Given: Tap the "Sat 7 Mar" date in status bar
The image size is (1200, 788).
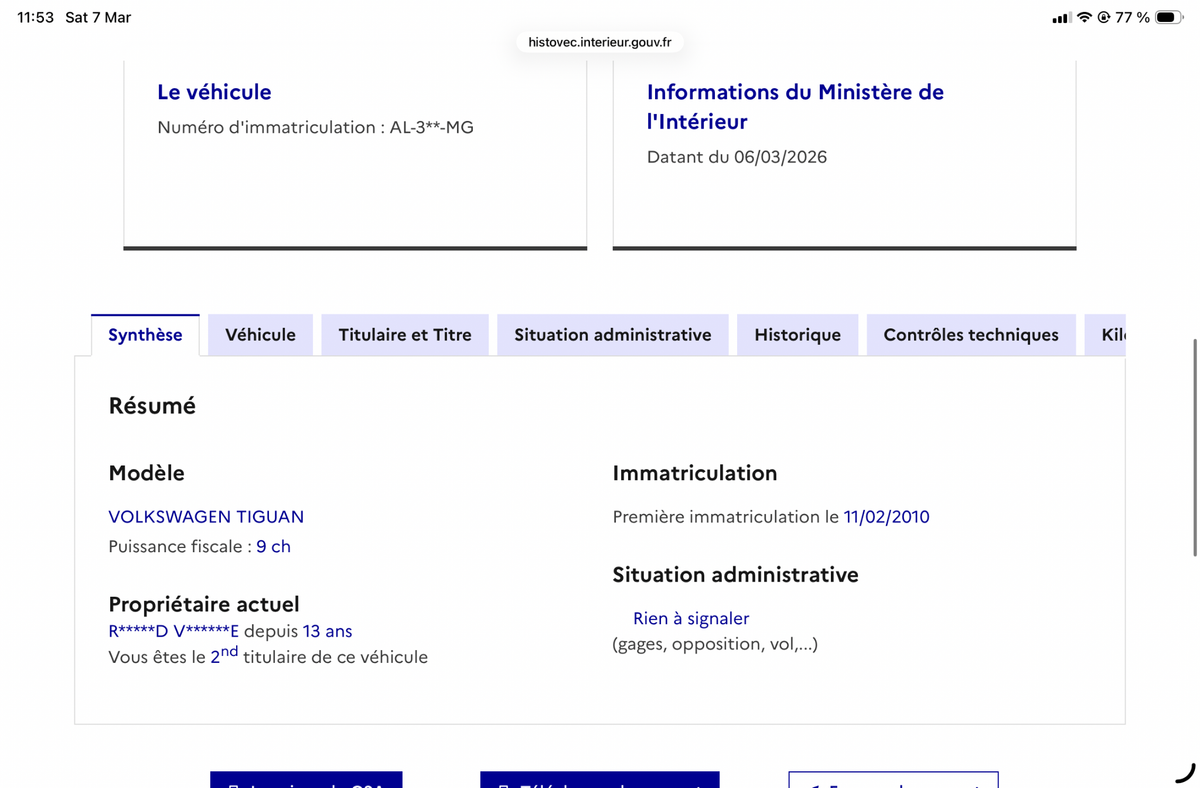Looking at the screenshot, I should pyautogui.click(x=98, y=18).
